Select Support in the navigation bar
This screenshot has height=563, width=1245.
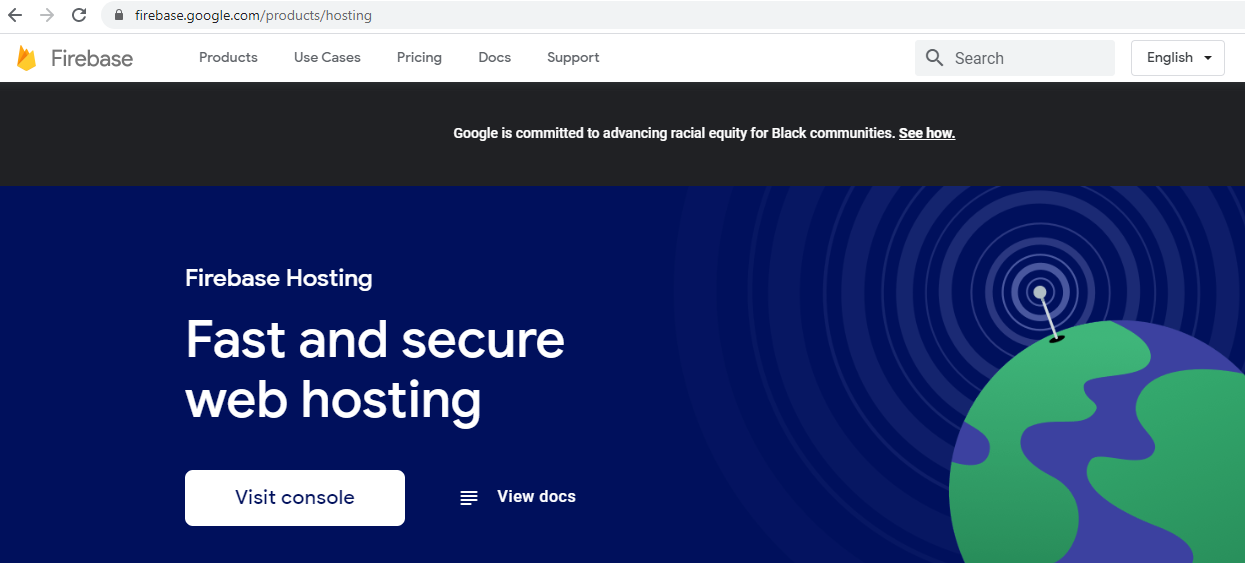click(x=573, y=58)
